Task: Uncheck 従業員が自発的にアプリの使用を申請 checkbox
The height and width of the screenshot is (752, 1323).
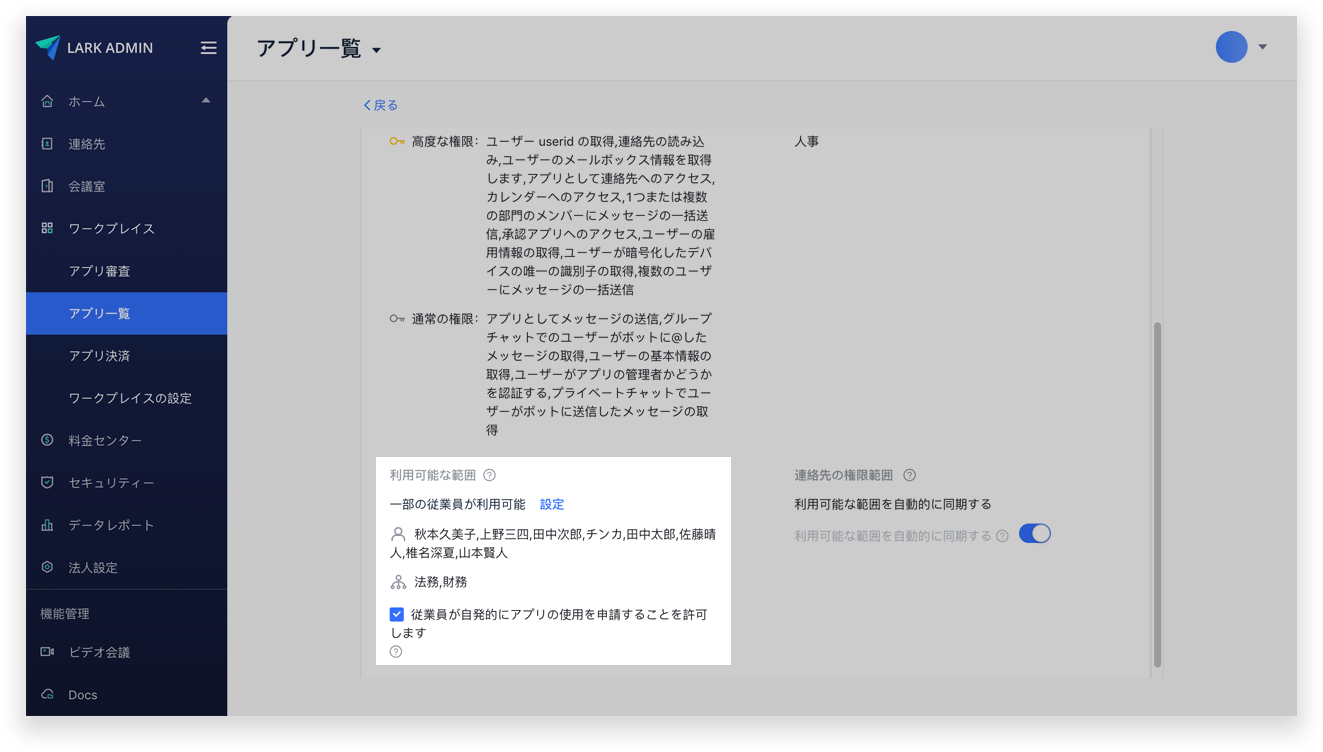Action: pyautogui.click(x=397, y=614)
